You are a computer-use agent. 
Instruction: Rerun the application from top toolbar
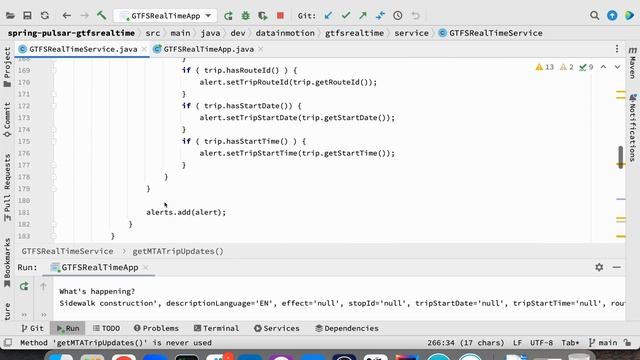coord(228,16)
